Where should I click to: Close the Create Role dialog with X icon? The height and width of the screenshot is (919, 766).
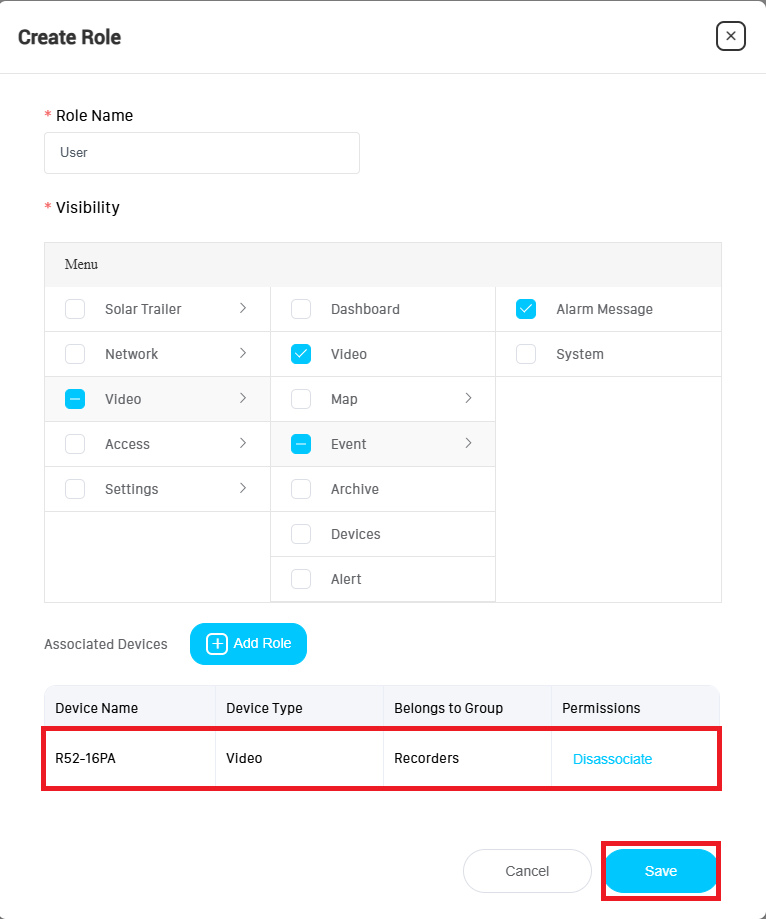tap(731, 36)
